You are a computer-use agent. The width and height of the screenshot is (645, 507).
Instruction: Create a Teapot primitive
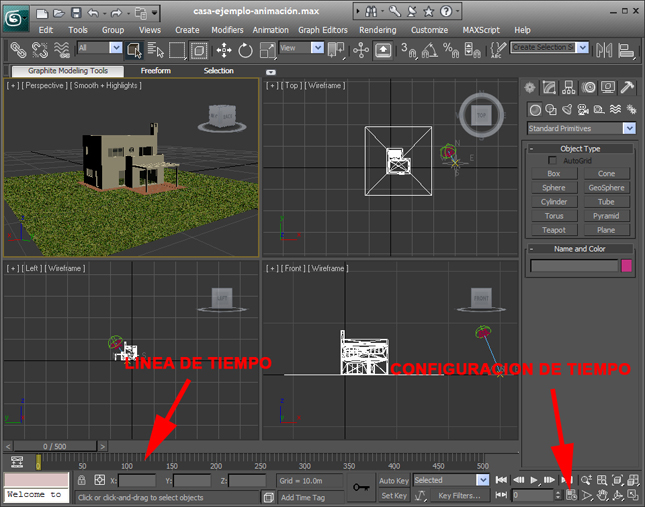[554, 229]
